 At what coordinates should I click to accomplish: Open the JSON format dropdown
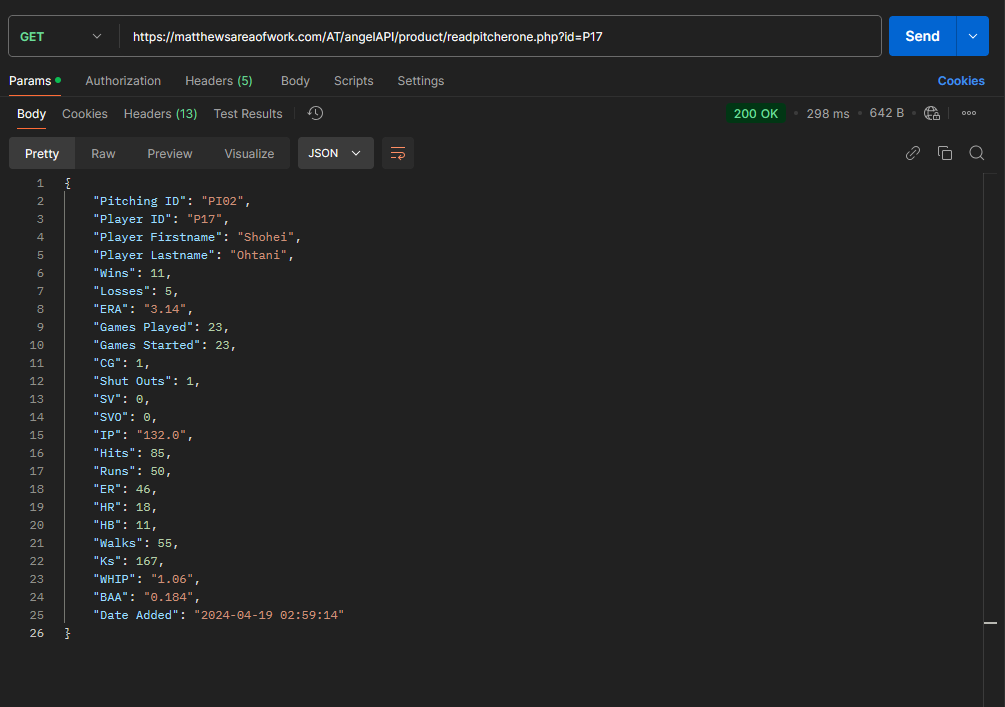tap(335, 153)
